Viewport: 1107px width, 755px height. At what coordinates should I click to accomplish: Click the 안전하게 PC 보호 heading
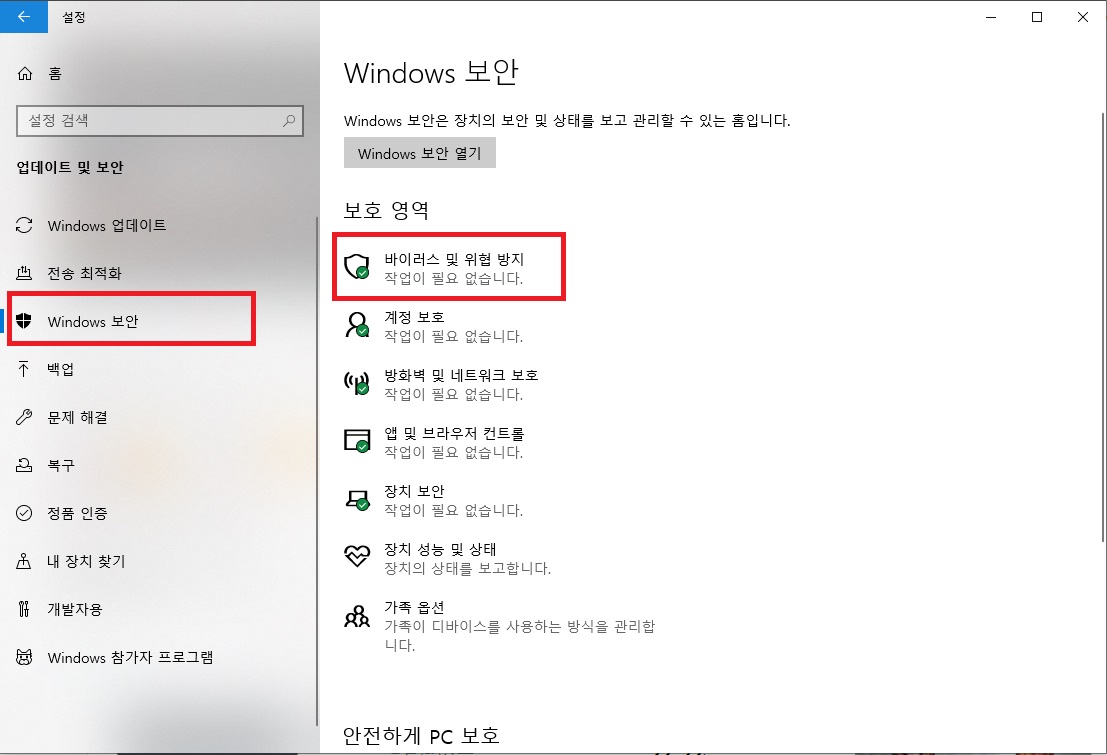421,735
